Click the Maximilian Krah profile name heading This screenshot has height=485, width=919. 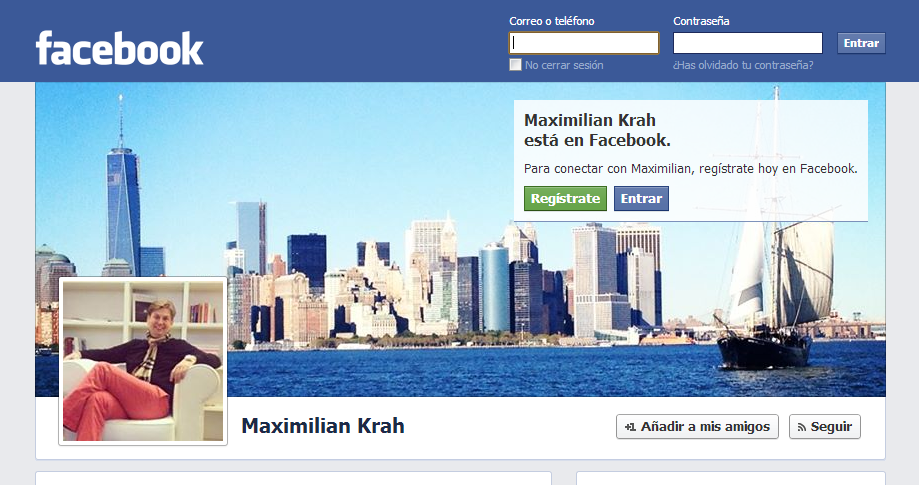pyautogui.click(x=323, y=426)
